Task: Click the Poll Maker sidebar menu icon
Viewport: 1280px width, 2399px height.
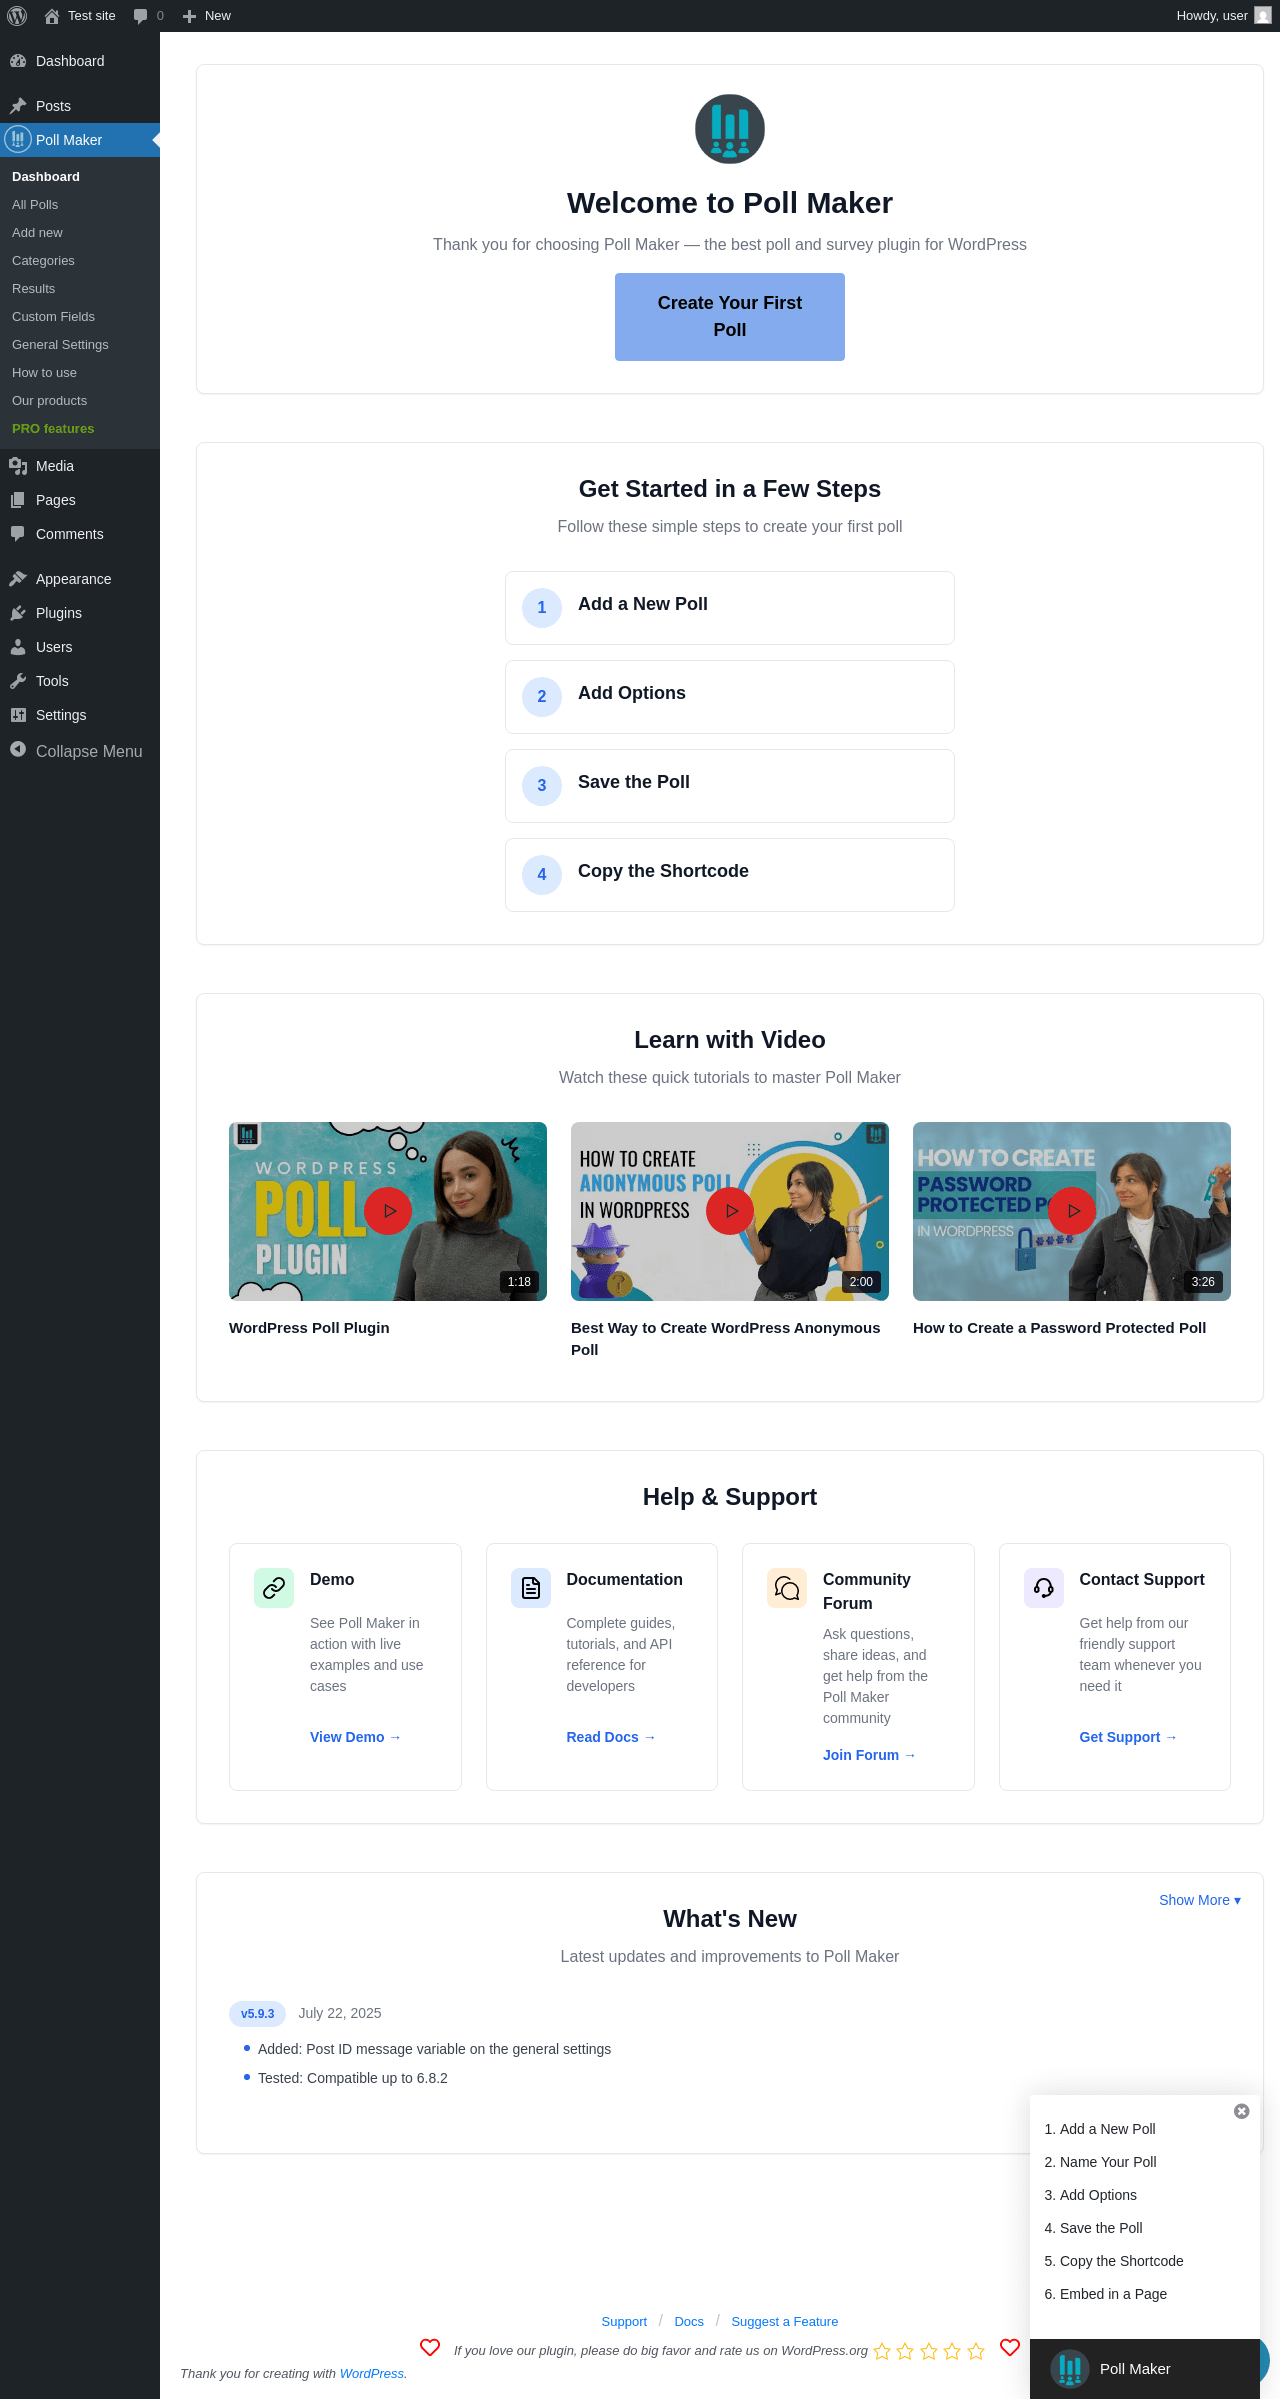Action: [18, 140]
